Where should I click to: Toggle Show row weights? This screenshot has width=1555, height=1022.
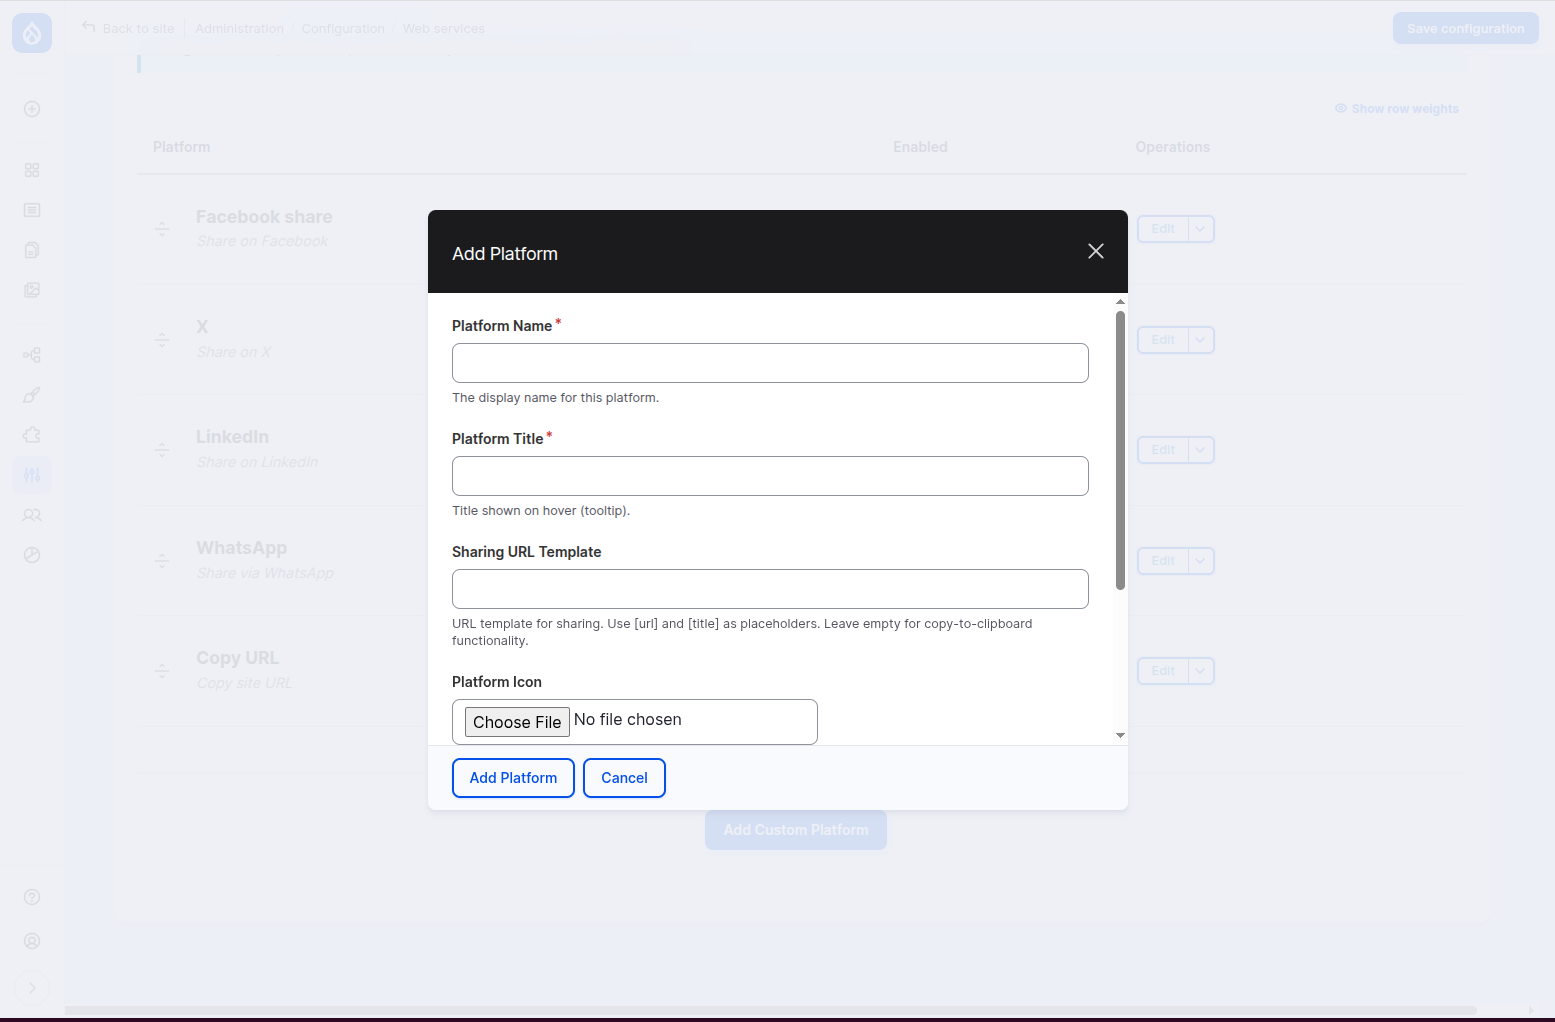click(x=1397, y=109)
